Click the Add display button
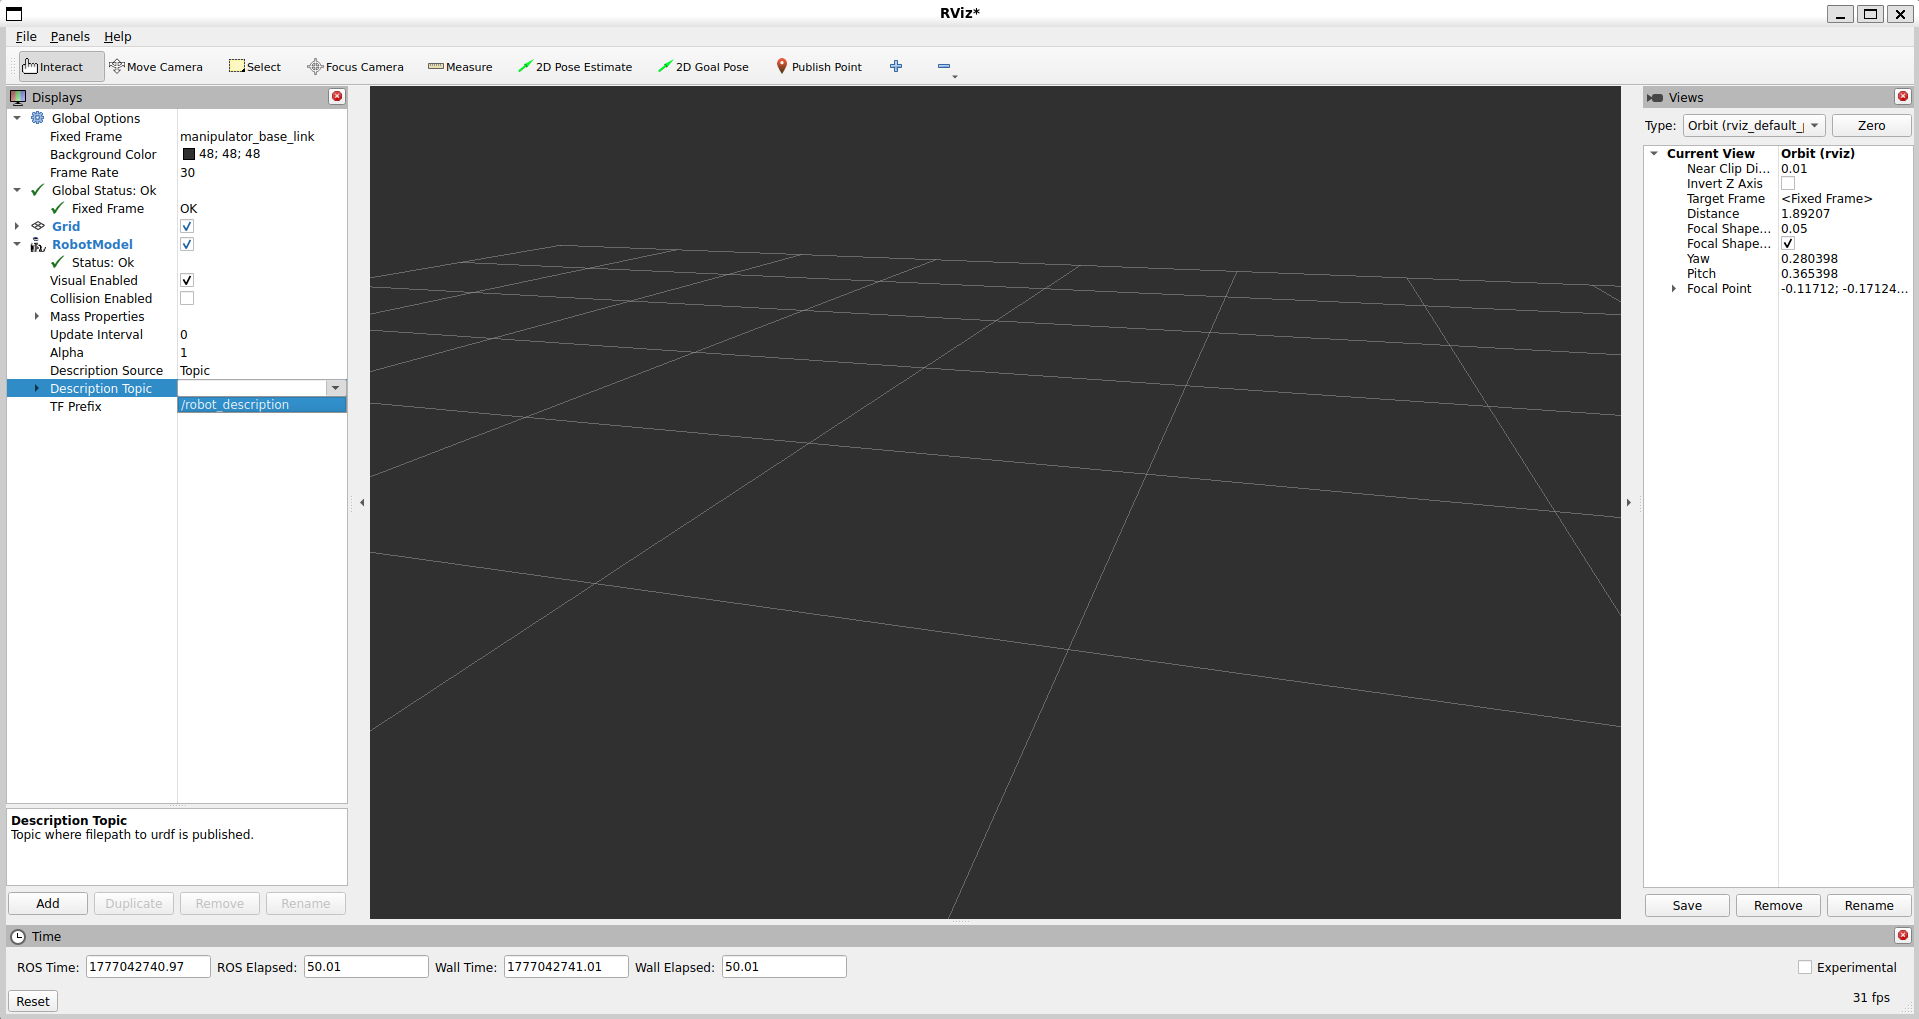Image resolution: width=1919 pixels, height=1019 pixels. point(48,903)
